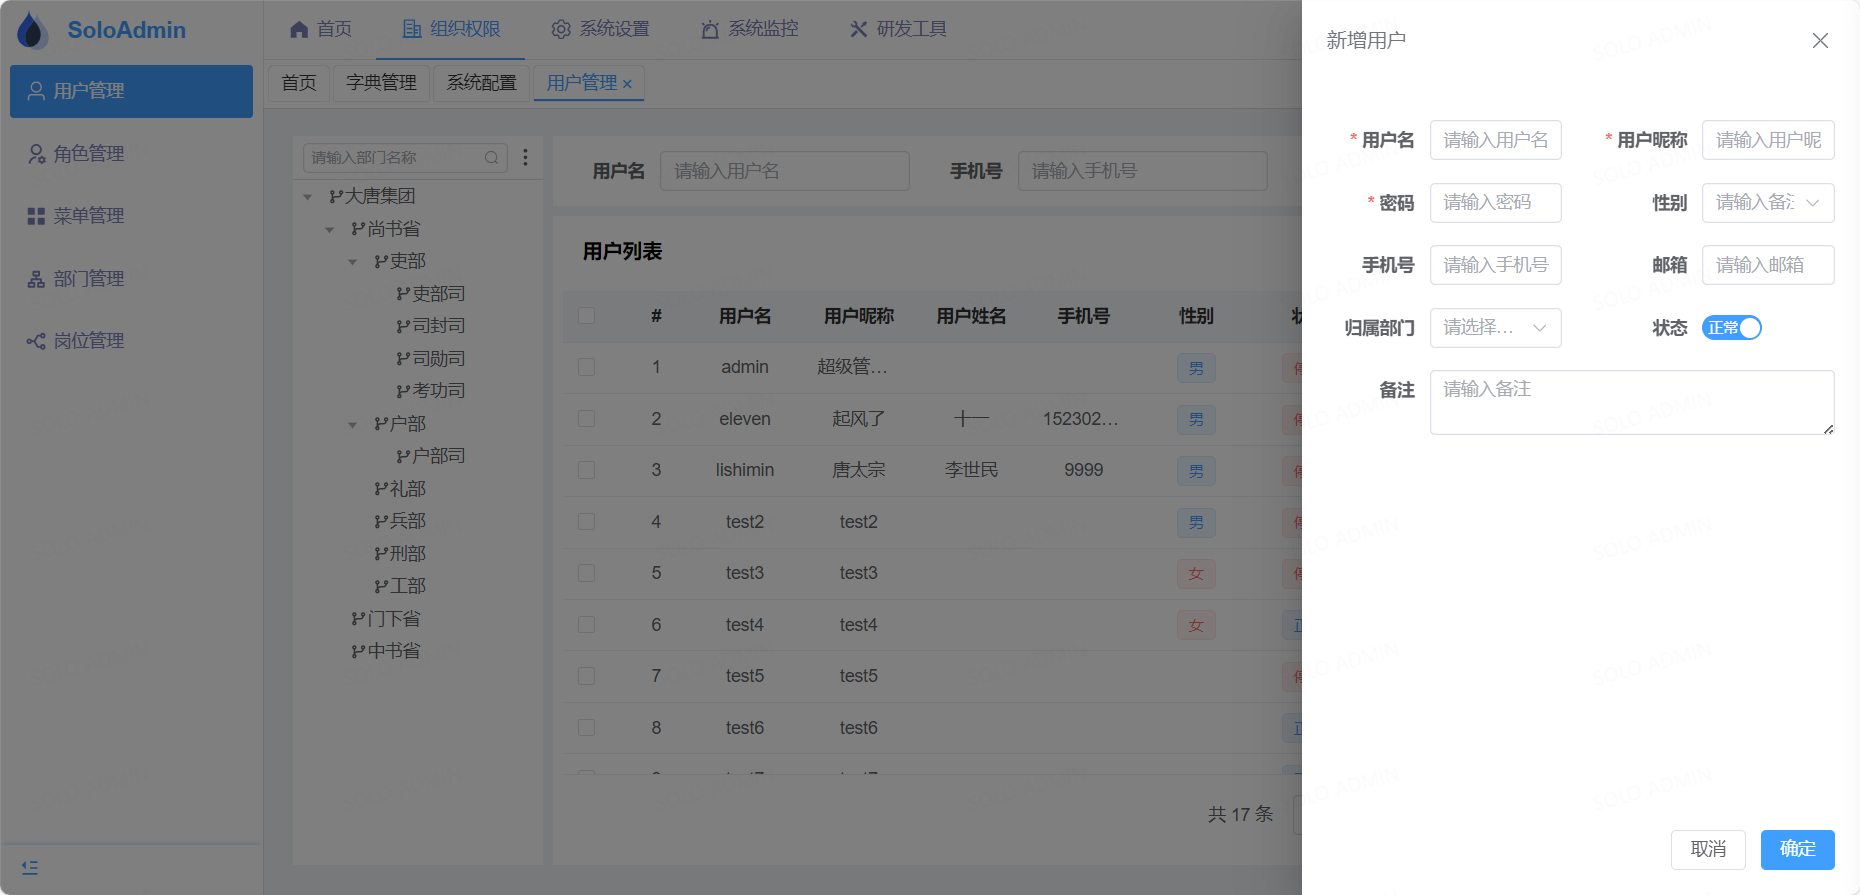The height and width of the screenshot is (895, 1860).
Task: Open 菜单管理 from the sidebar
Action: [x=88, y=216]
